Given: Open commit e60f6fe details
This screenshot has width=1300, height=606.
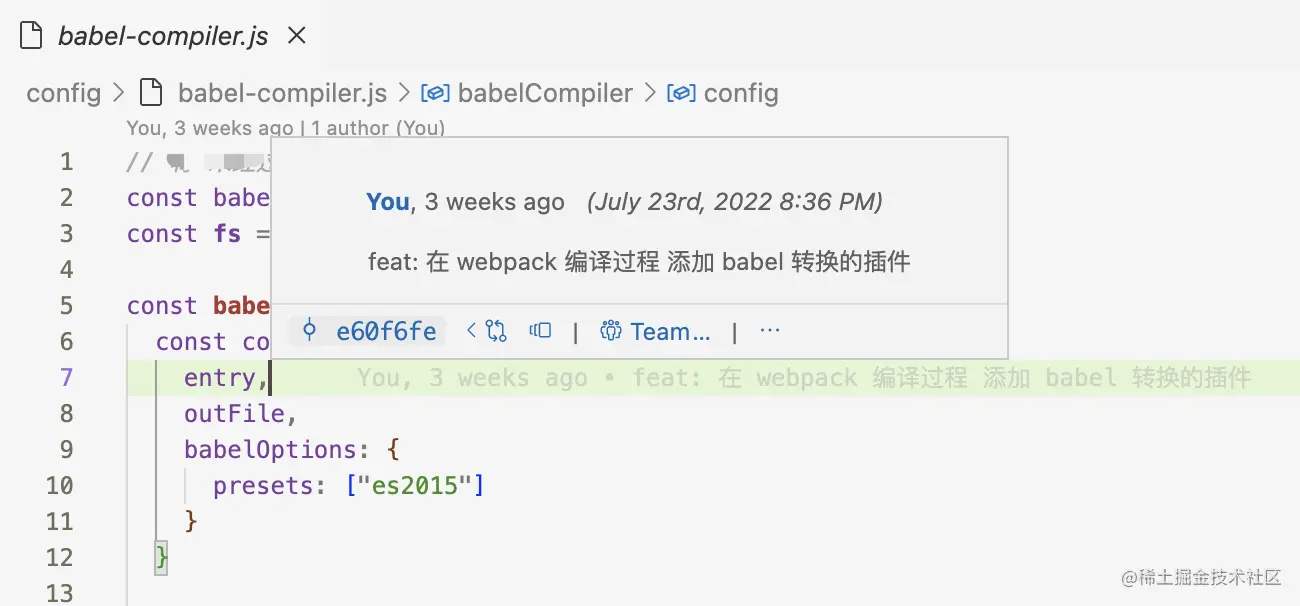Looking at the screenshot, I should (x=386, y=332).
